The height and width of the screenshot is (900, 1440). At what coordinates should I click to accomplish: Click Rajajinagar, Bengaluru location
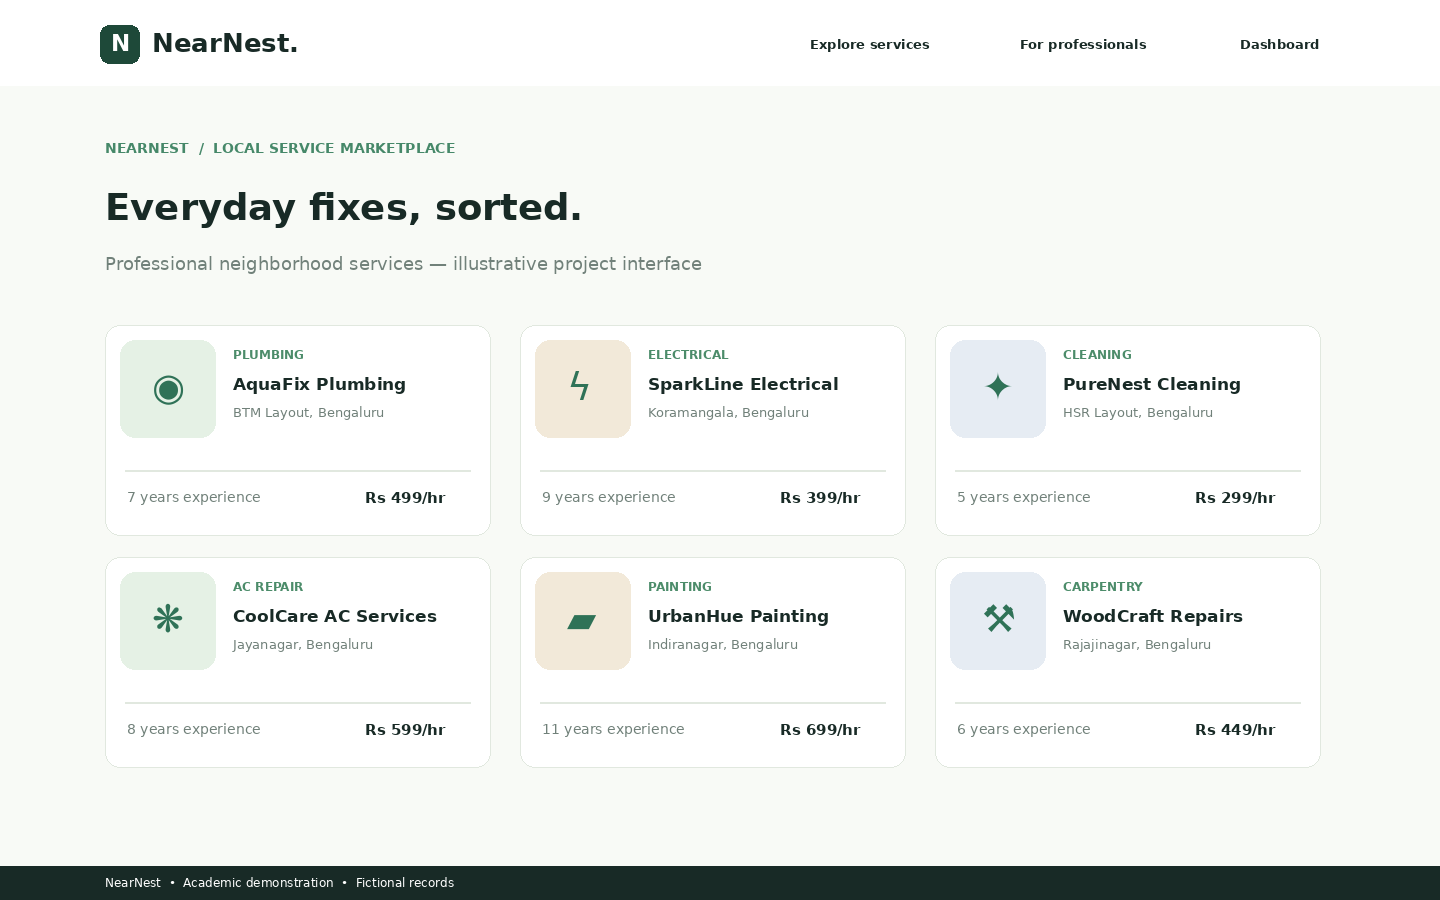click(x=1137, y=645)
